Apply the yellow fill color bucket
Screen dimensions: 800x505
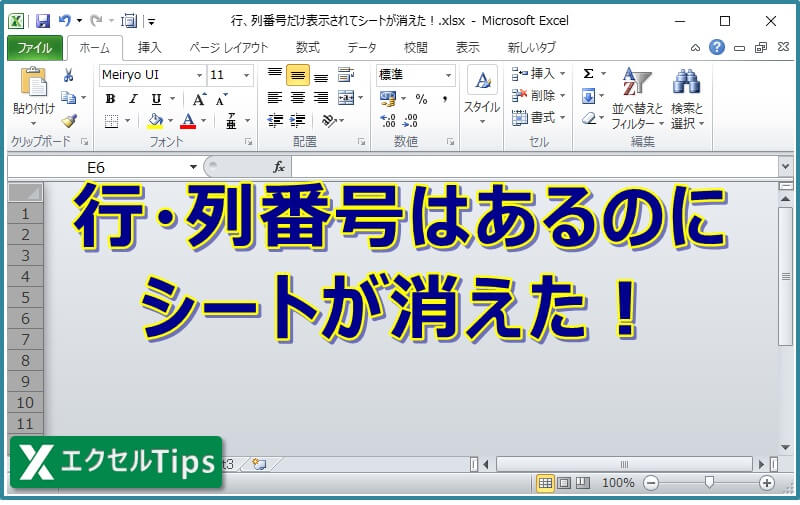coord(155,121)
